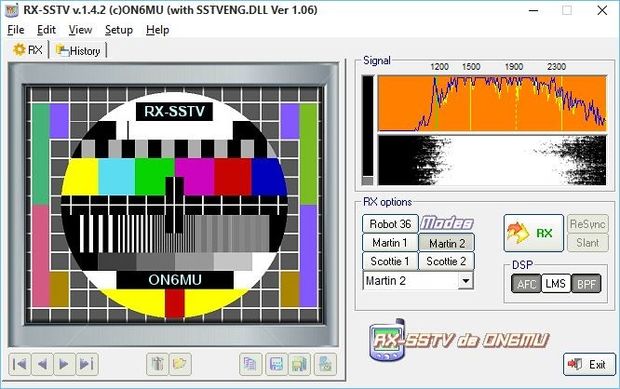Start receiving with the RX button
Image resolution: width=620 pixels, height=389 pixels.
pos(533,233)
